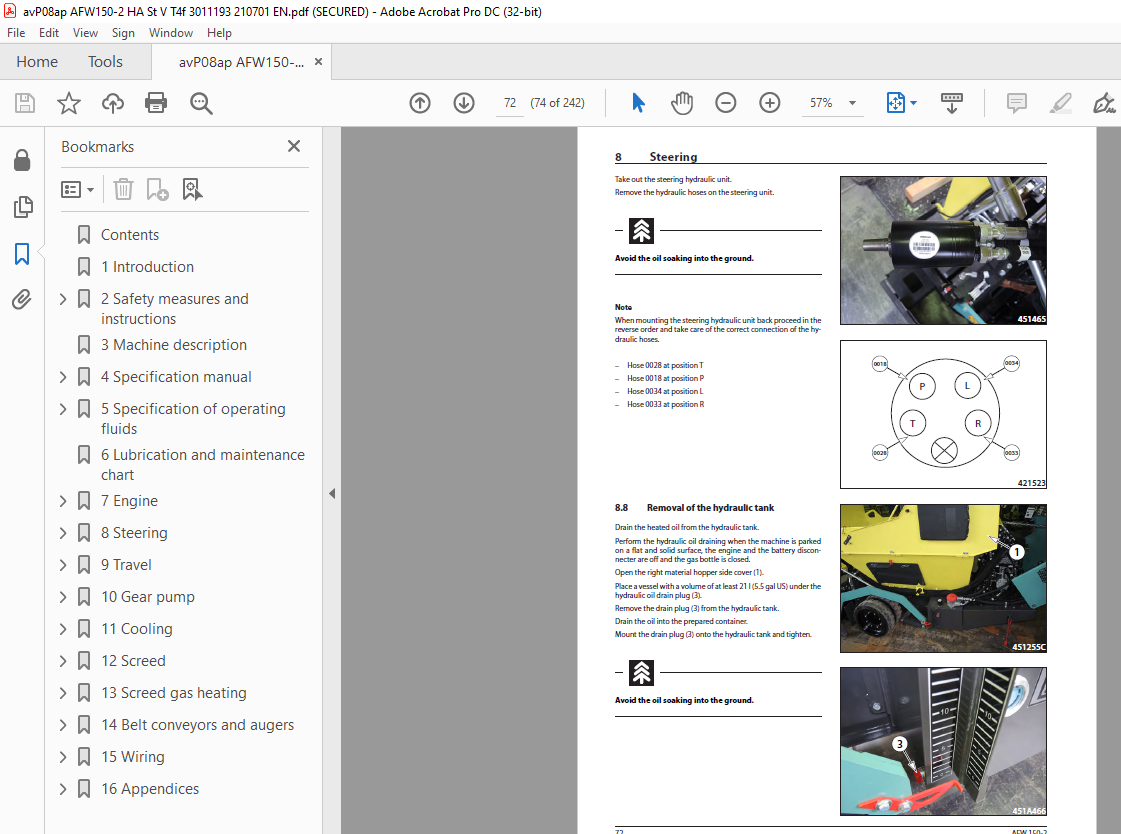Switch to the Home tab
1121x834 pixels.
click(37, 62)
